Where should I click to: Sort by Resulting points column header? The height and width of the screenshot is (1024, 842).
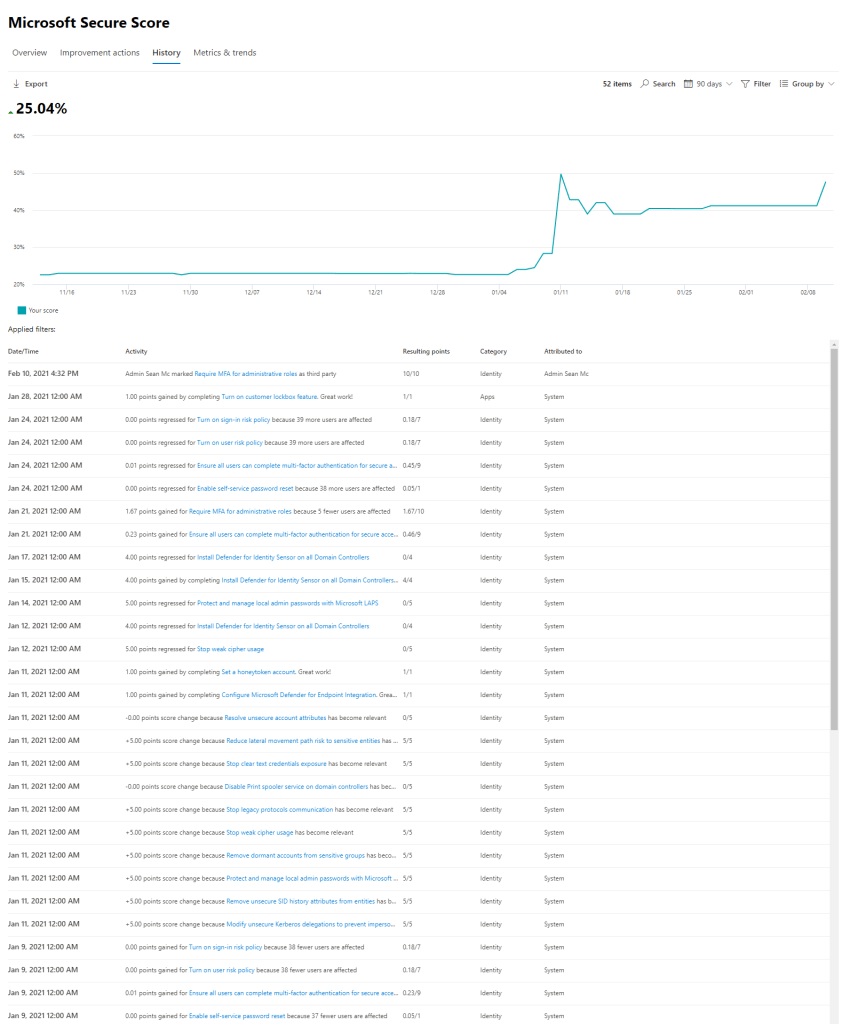click(426, 352)
